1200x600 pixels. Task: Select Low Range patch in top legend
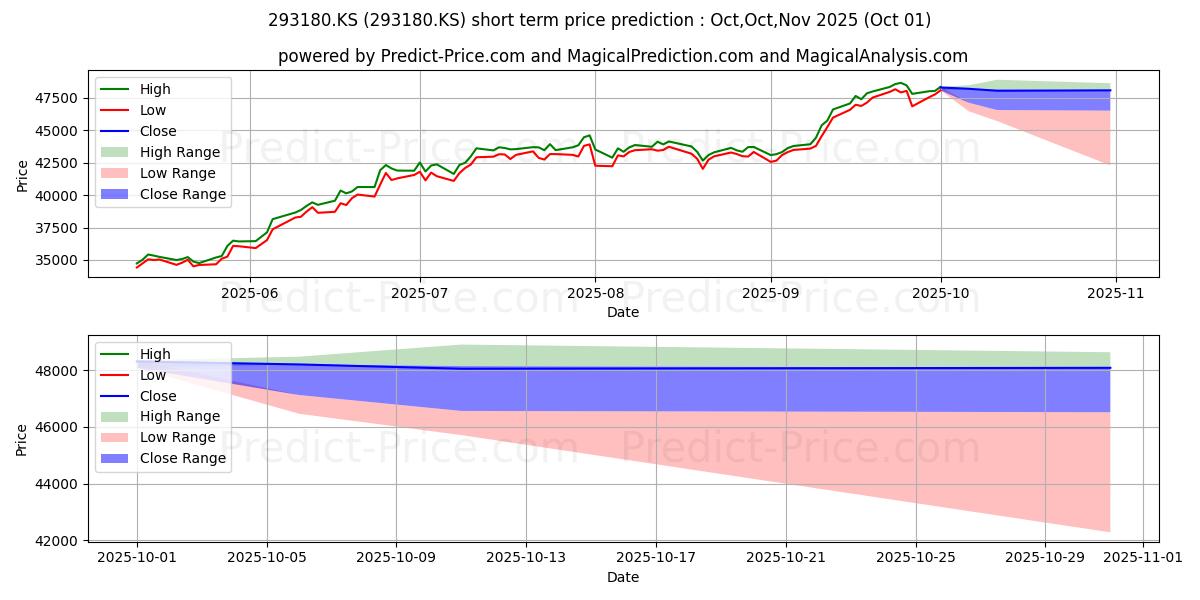tap(118, 173)
